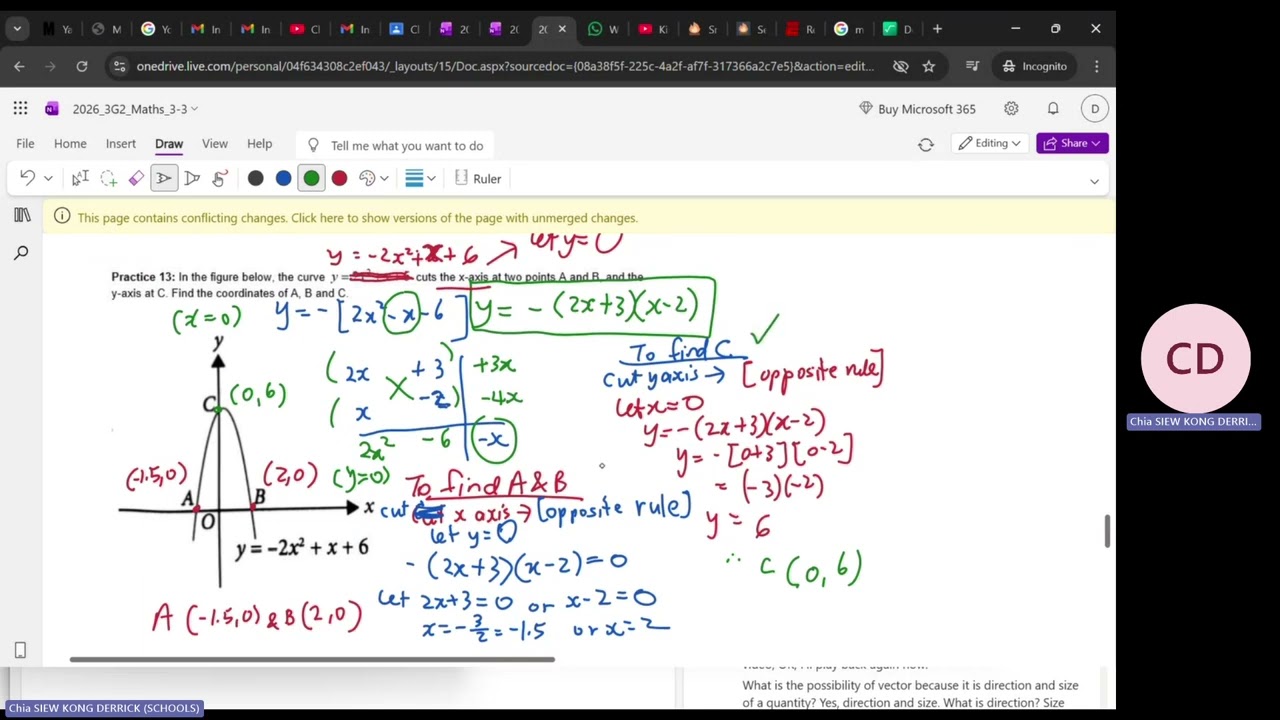Screen dimensions: 1280x720
Task: Expand the ribbon chevron at right
Action: pyautogui.click(x=1094, y=181)
